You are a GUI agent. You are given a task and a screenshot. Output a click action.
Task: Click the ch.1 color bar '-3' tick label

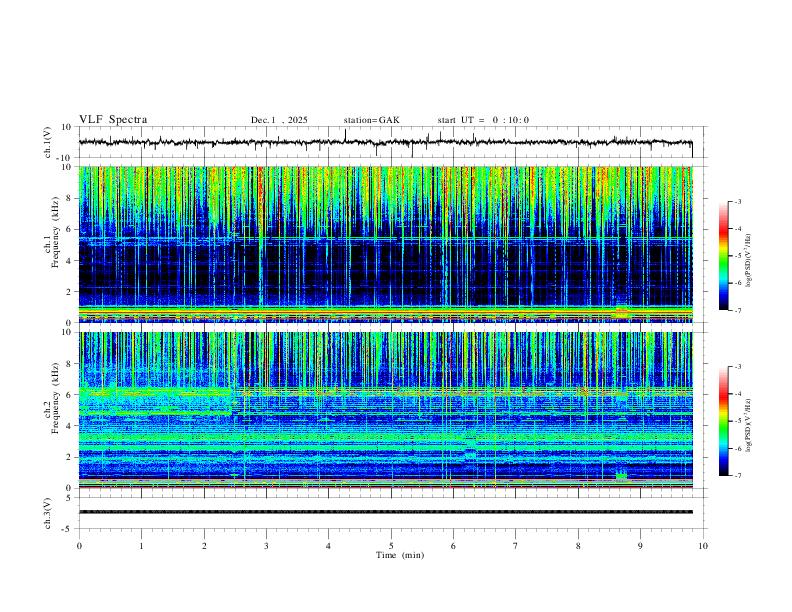point(737,201)
